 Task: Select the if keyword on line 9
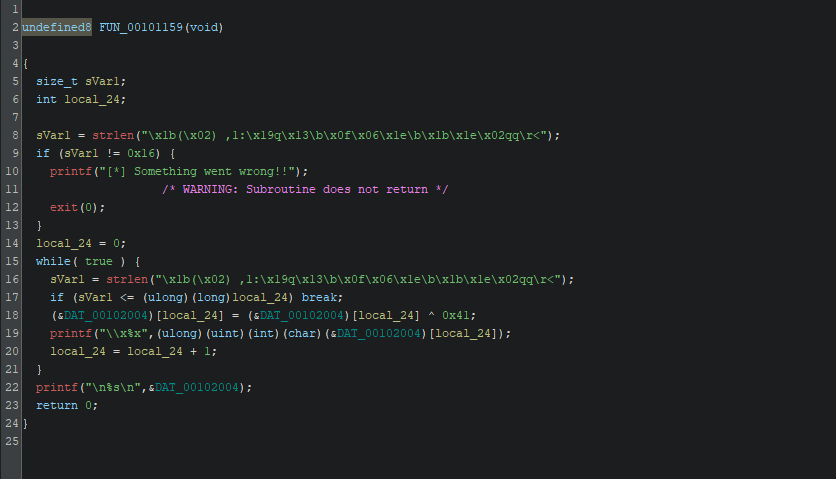[42, 153]
